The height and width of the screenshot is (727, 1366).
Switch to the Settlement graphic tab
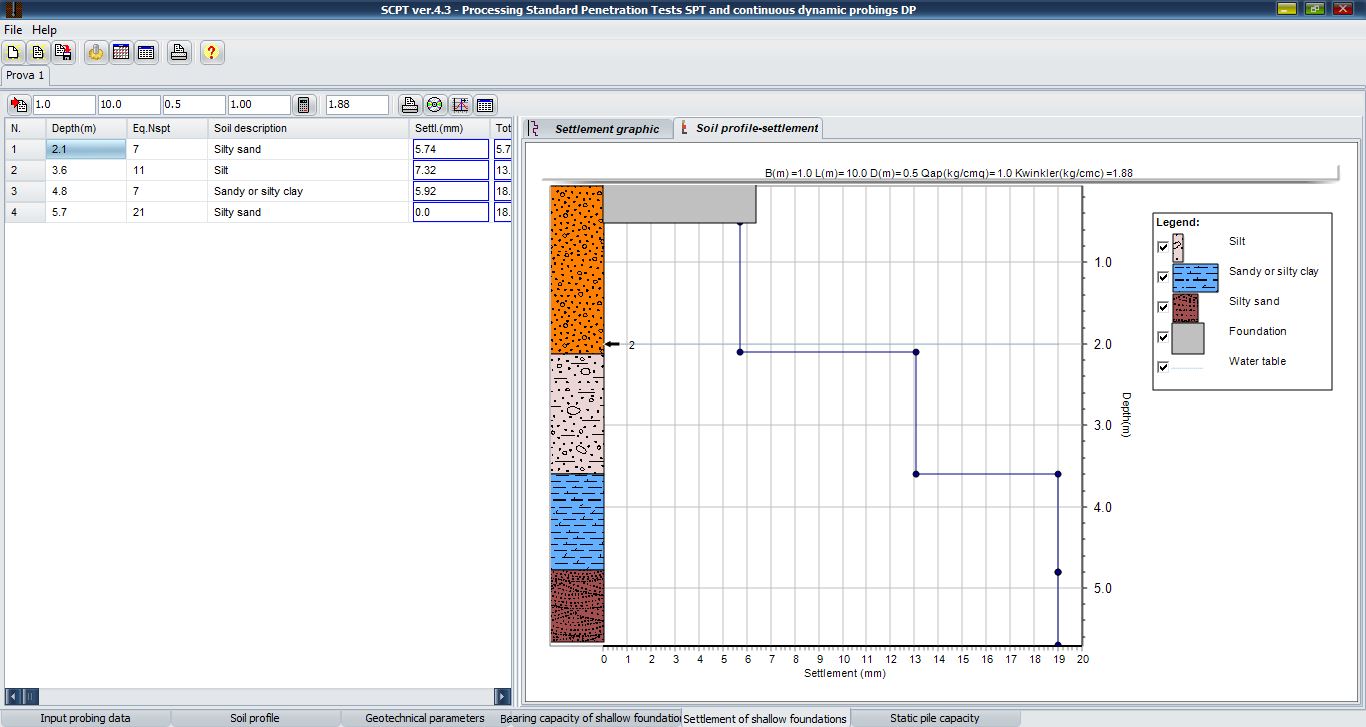click(606, 129)
